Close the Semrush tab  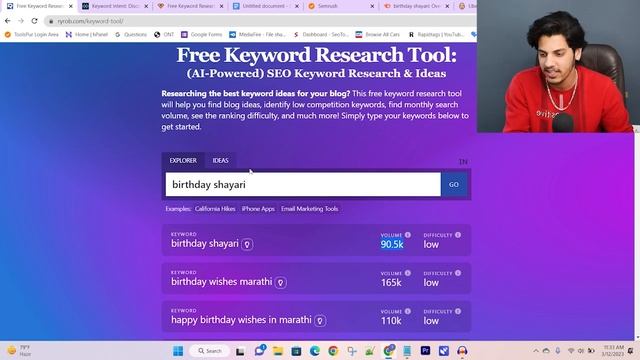(x=372, y=6)
